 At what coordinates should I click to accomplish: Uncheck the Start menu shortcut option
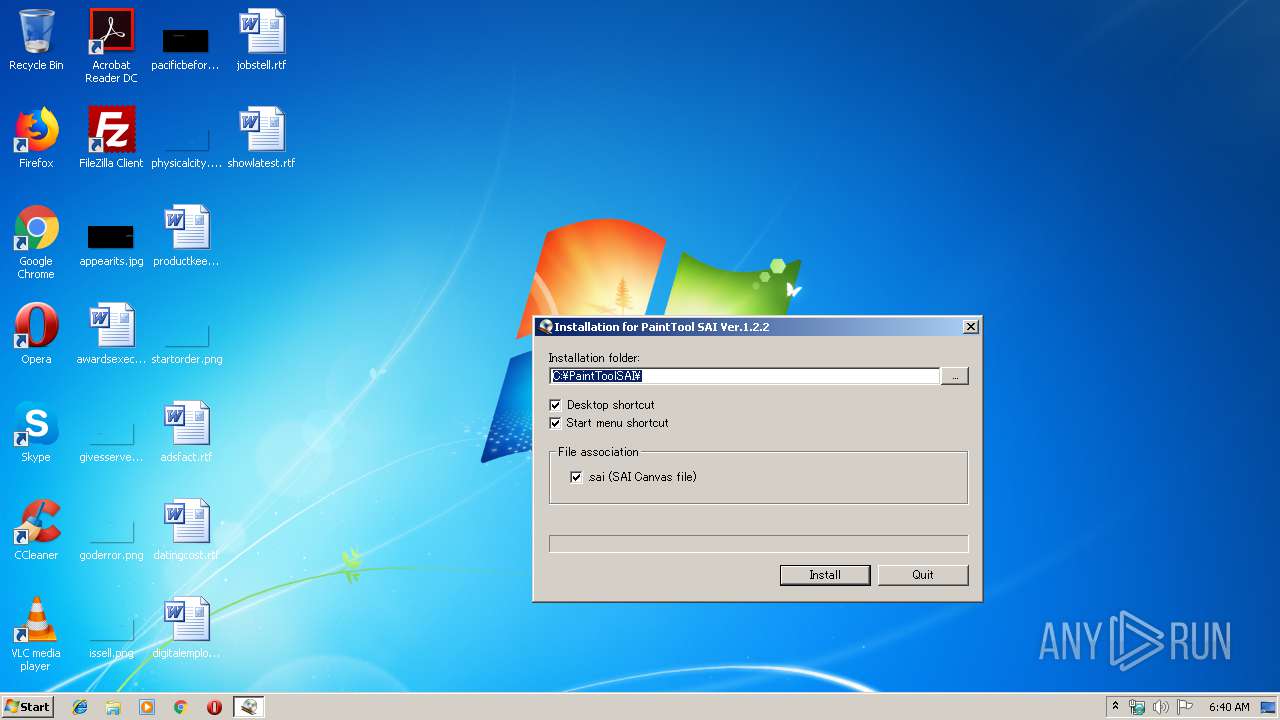[x=555, y=423]
